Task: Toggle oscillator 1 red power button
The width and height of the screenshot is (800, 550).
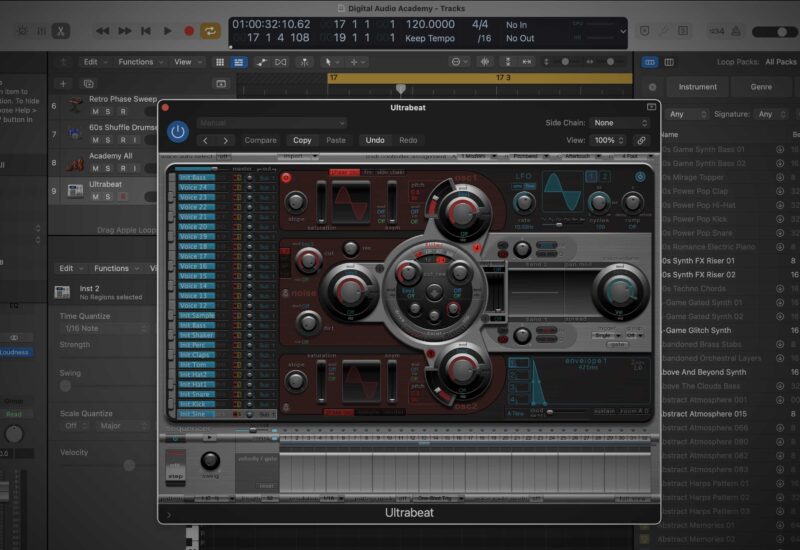Action: click(286, 178)
